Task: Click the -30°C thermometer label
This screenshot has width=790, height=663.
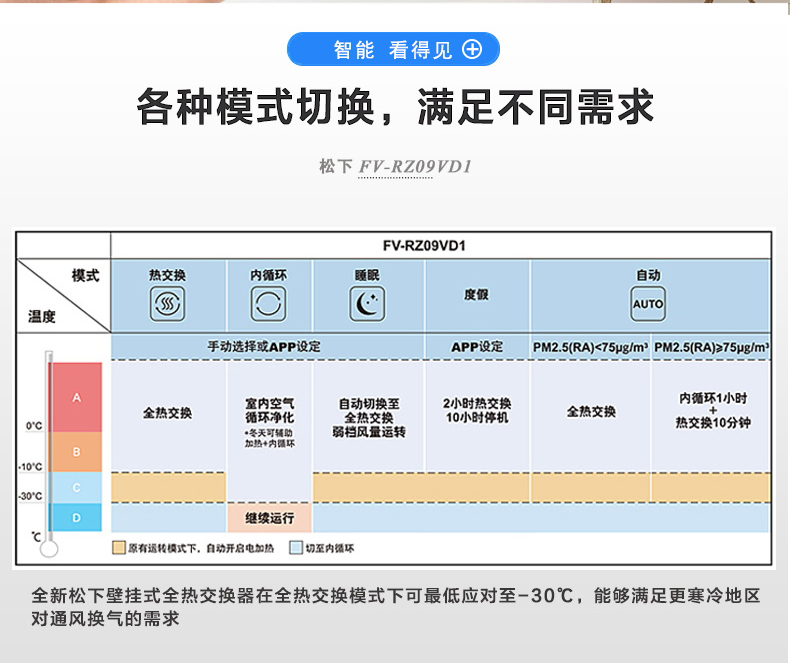Action: pyautogui.click(x=31, y=496)
